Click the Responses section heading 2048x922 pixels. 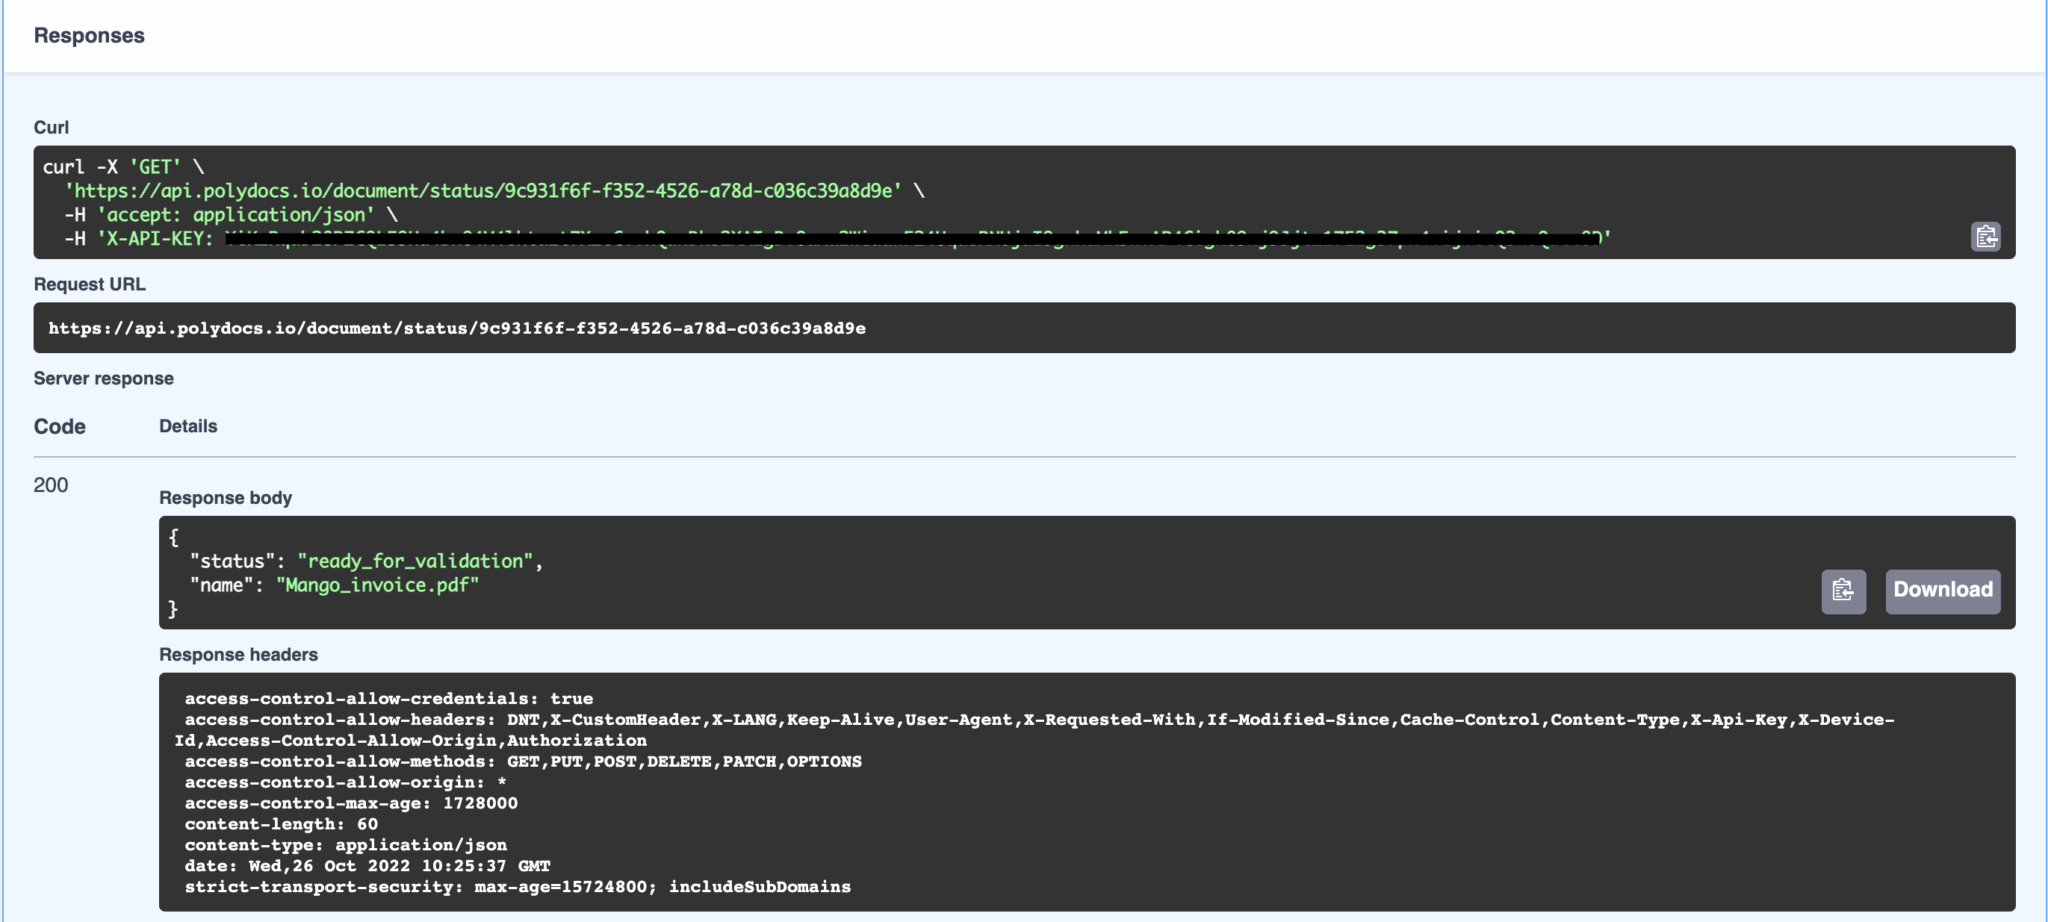(x=89, y=35)
